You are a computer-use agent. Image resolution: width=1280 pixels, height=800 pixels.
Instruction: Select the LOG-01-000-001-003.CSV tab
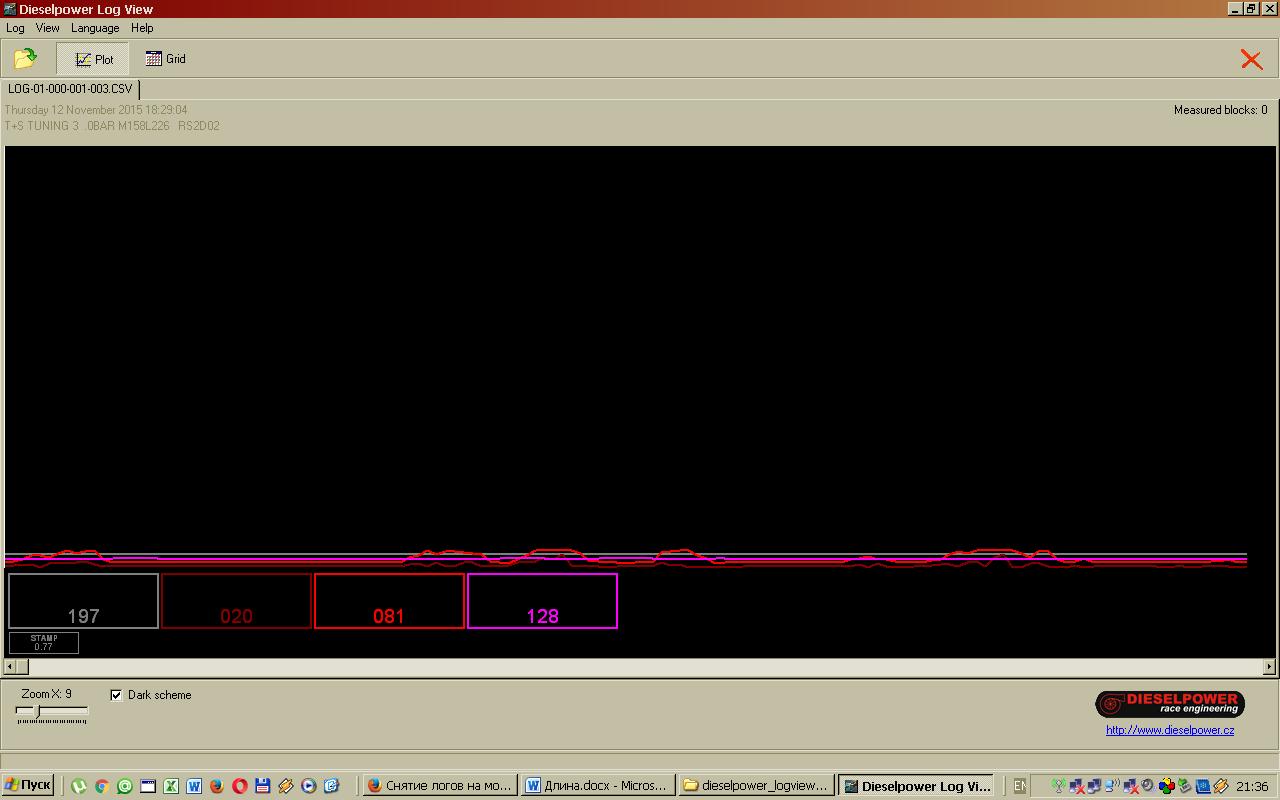pos(70,89)
